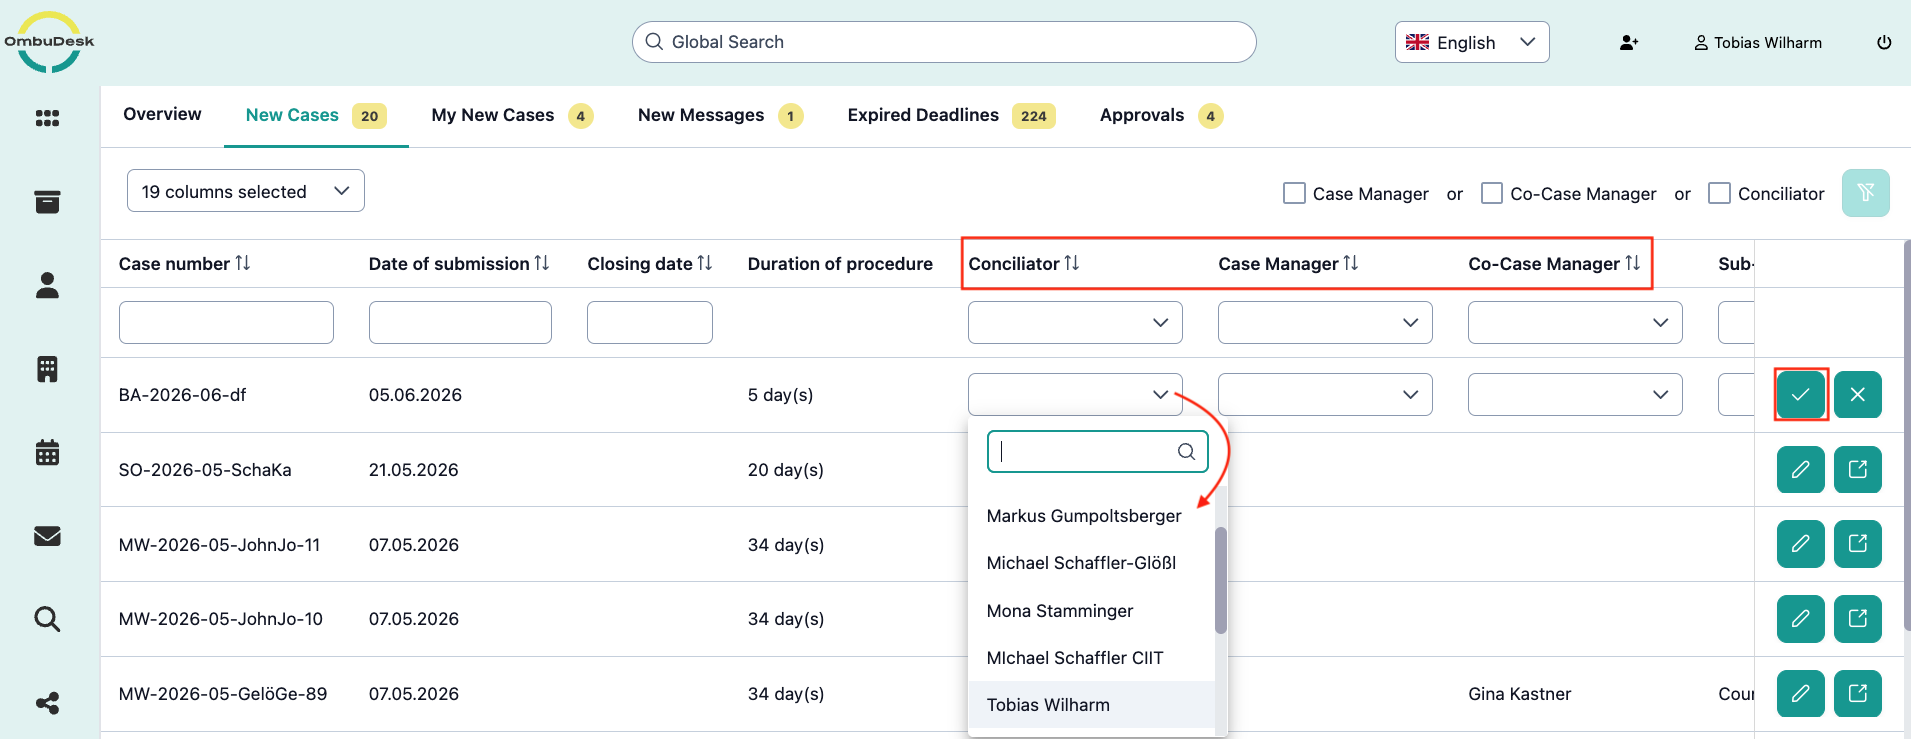Image resolution: width=1911 pixels, height=739 pixels.
Task: Edit case MW-2026-05-JohnJo-10 with pencil icon
Action: click(x=1801, y=619)
